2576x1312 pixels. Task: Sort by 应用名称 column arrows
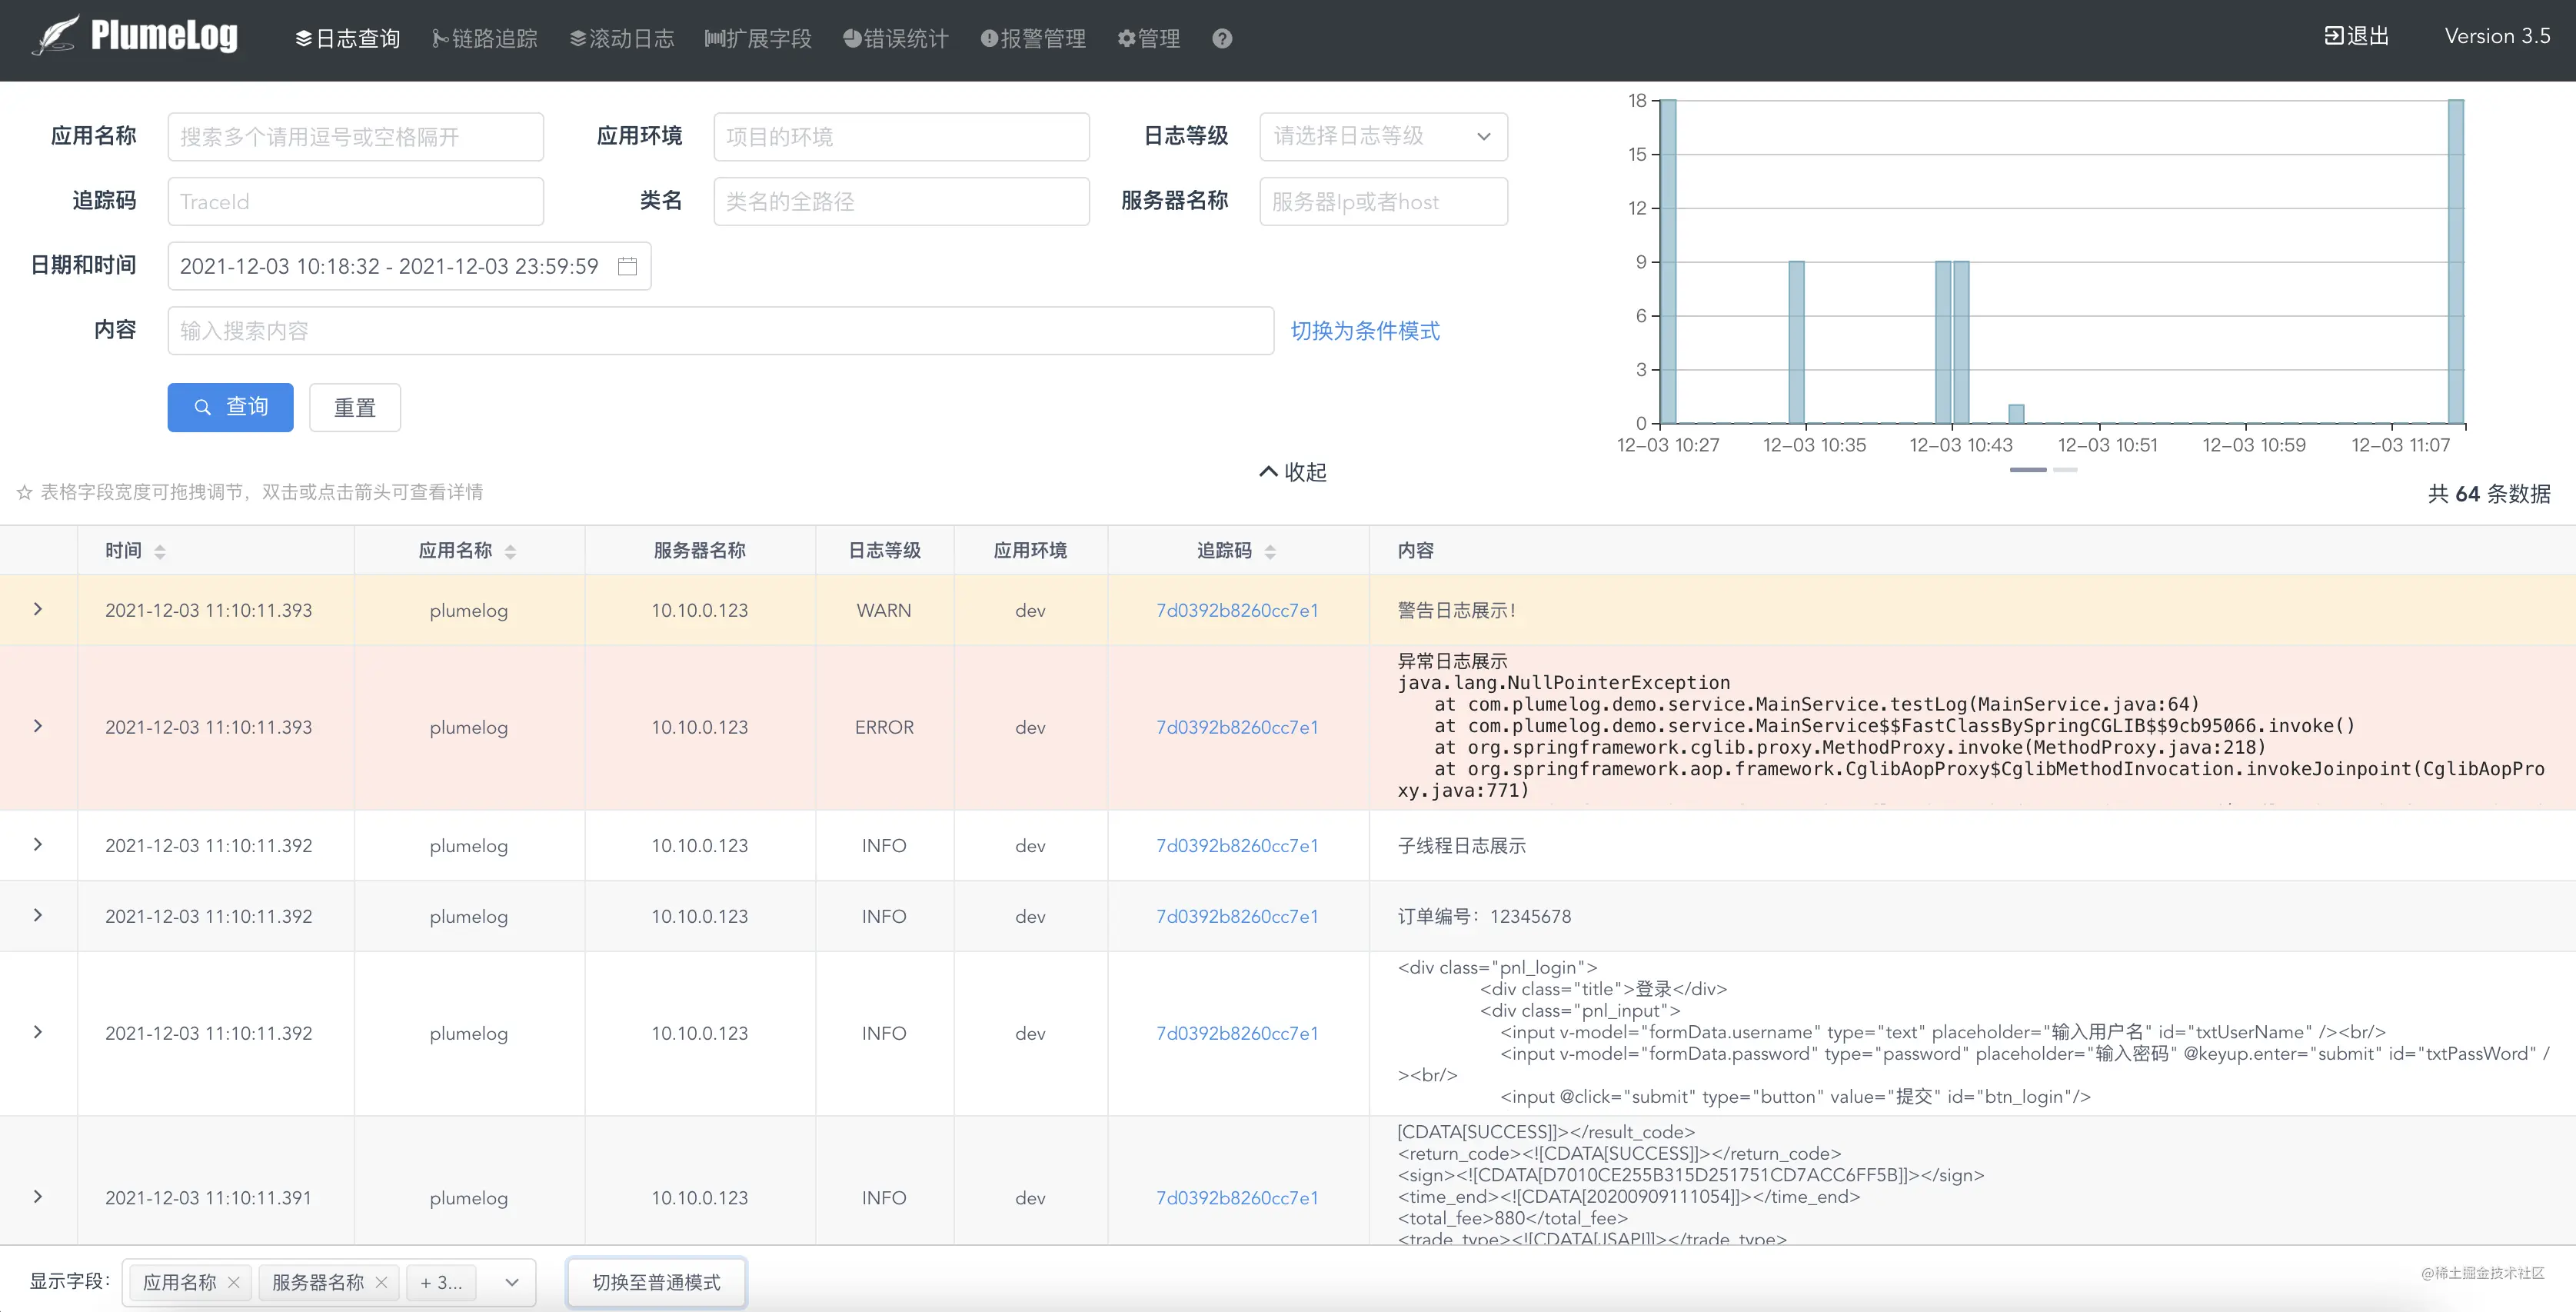(510, 551)
